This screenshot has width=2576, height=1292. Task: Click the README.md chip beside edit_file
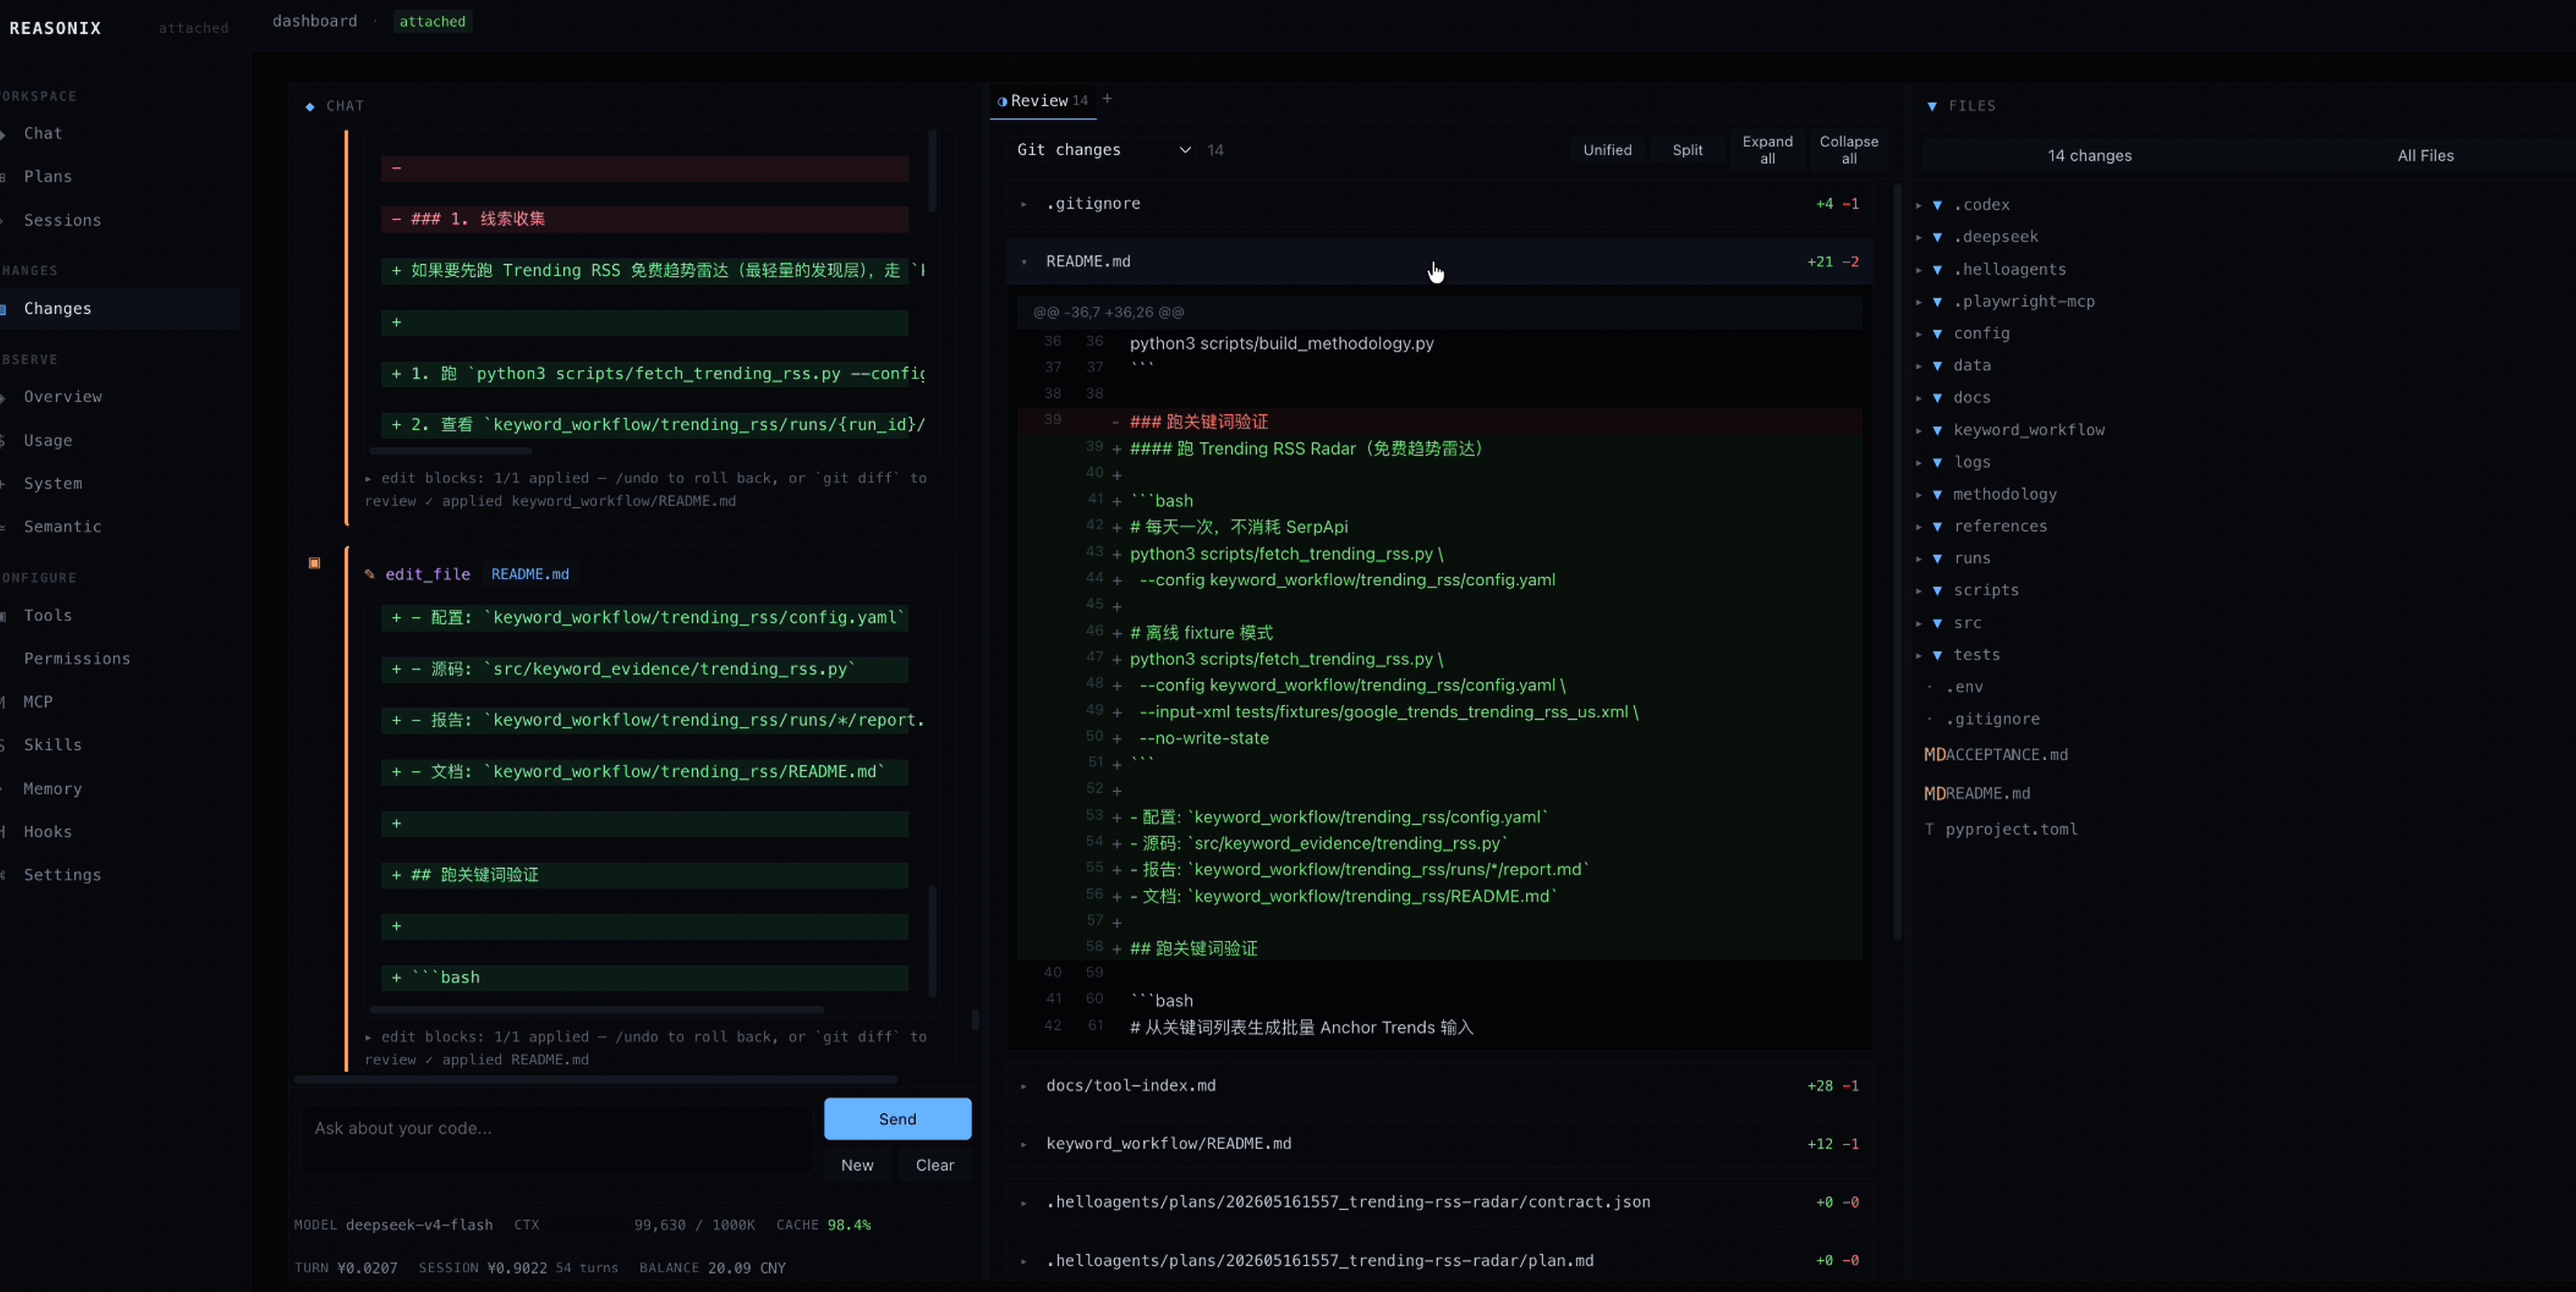pos(530,574)
